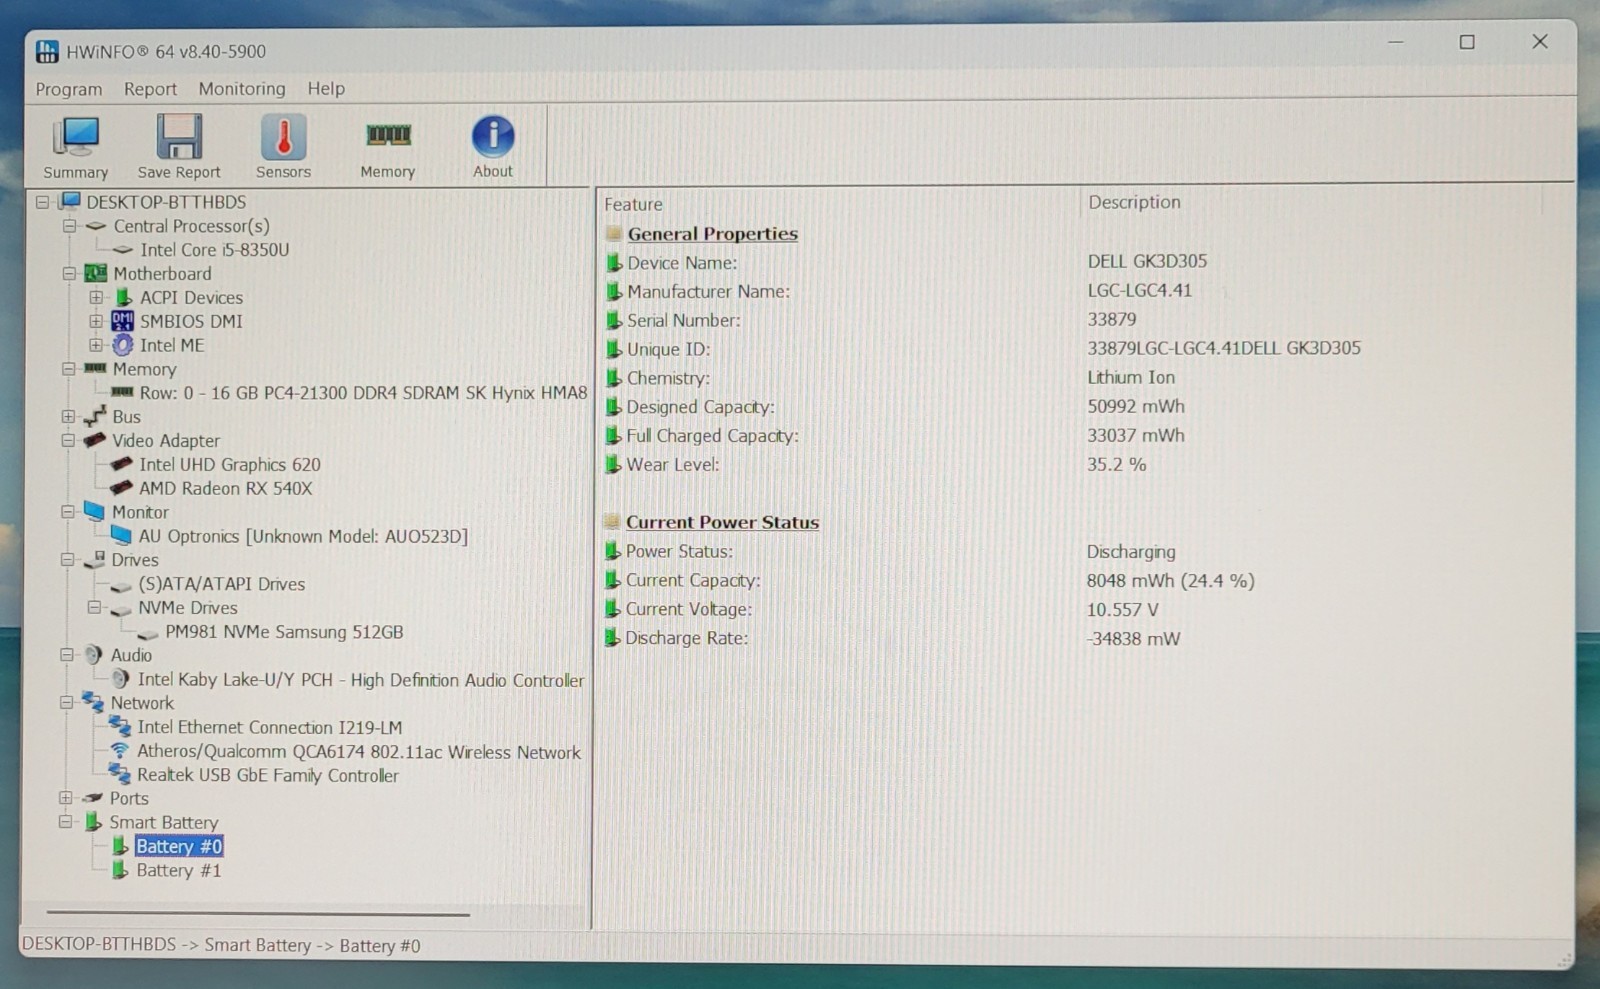Click the Monitor node icon

(x=95, y=511)
